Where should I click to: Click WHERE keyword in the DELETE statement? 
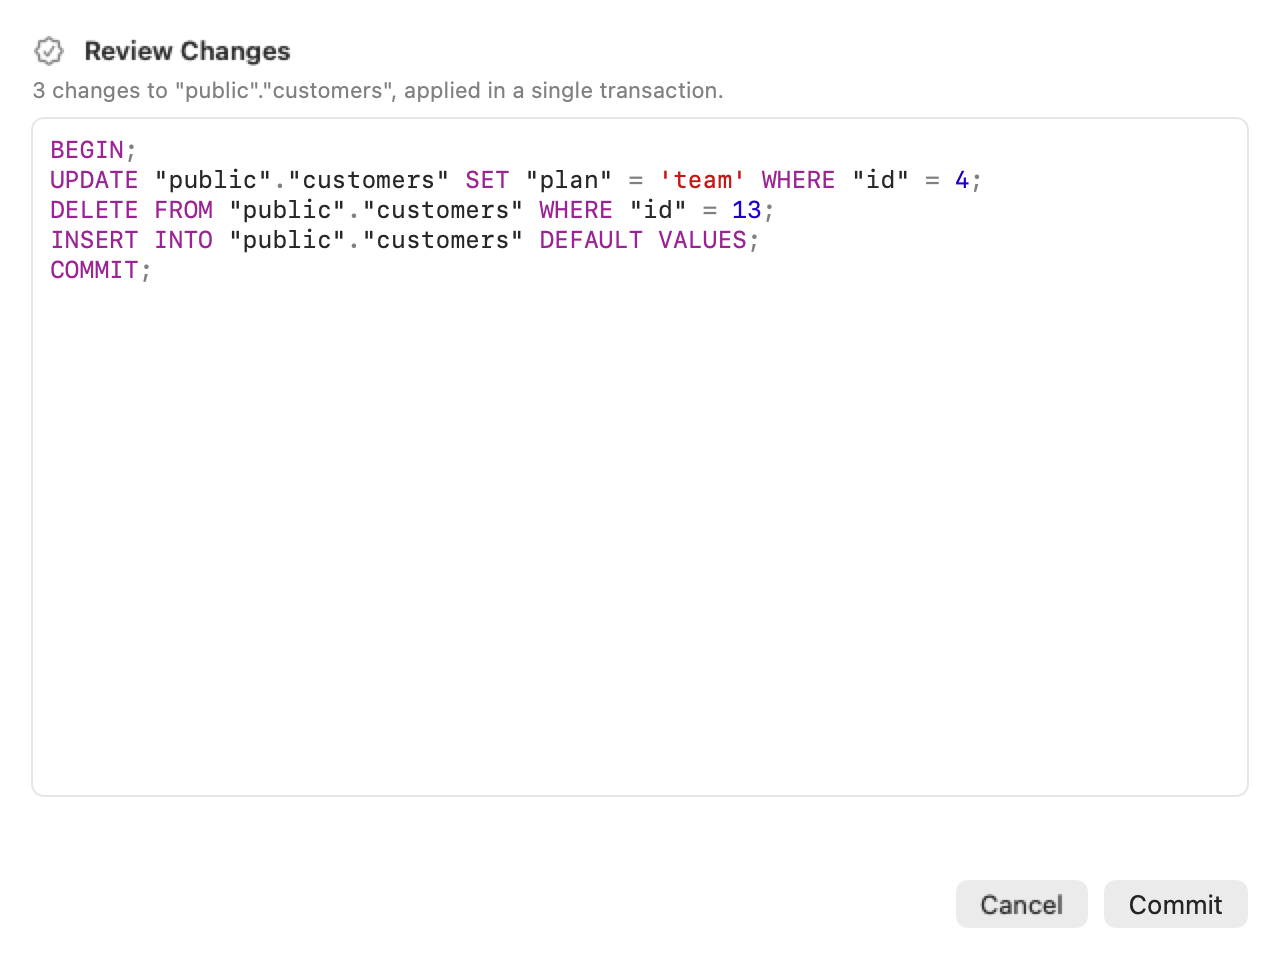click(576, 210)
